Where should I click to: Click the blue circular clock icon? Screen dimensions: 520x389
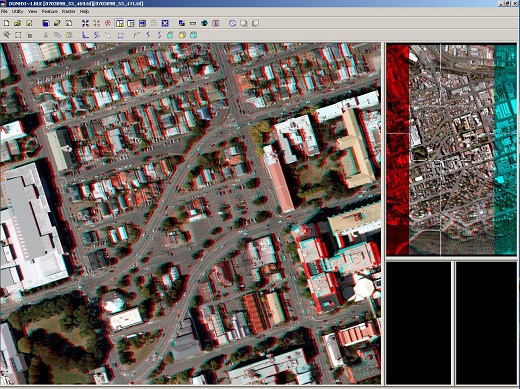232,23
